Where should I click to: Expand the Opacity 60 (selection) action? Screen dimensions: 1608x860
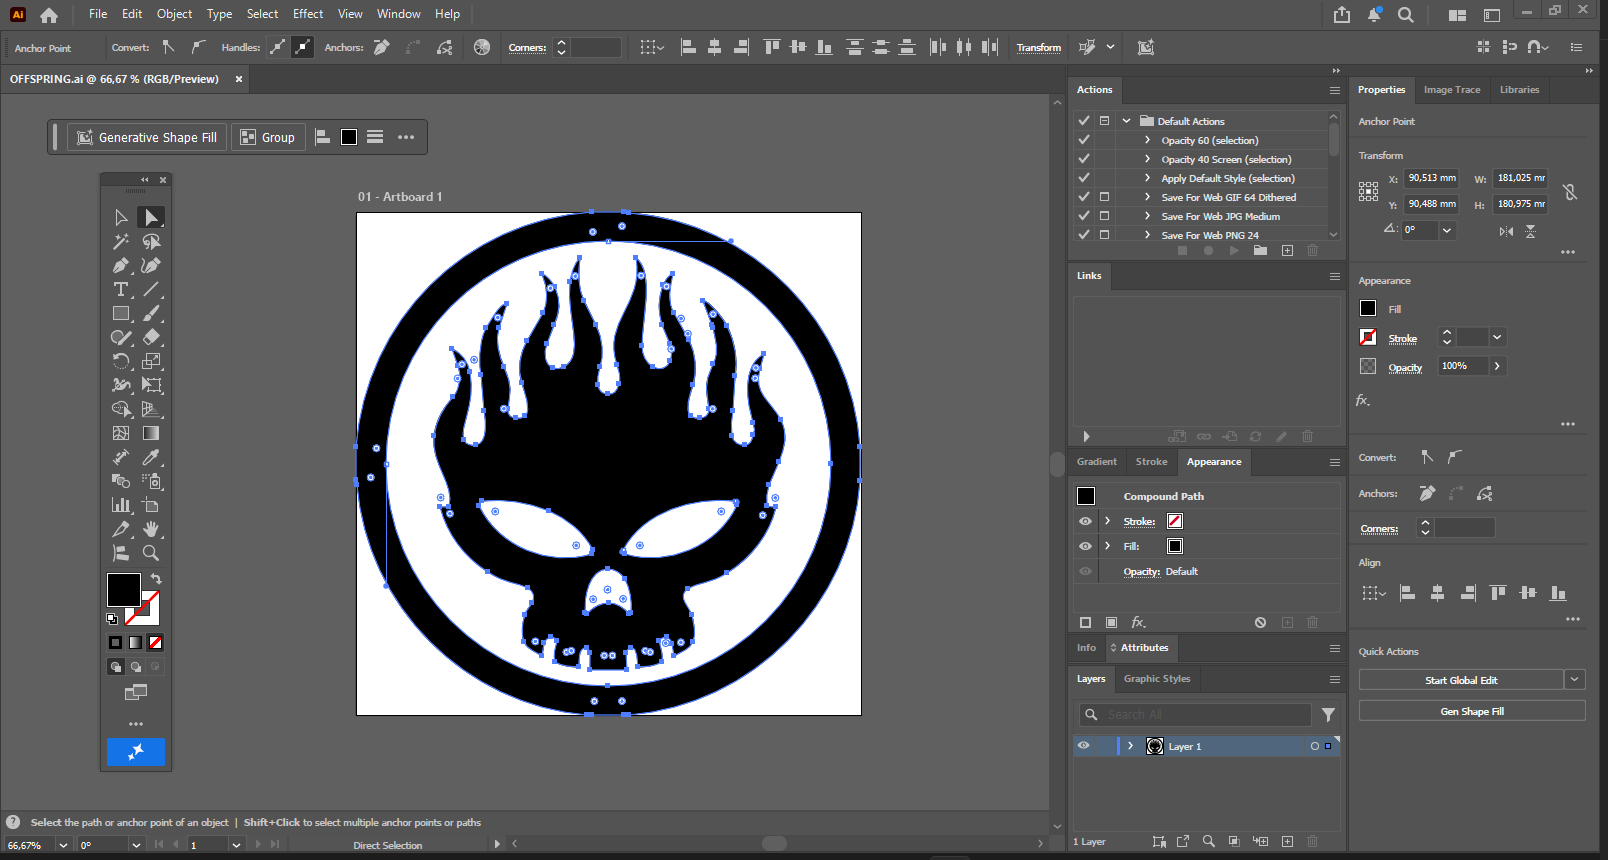pyautogui.click(x=1147, y=140)
